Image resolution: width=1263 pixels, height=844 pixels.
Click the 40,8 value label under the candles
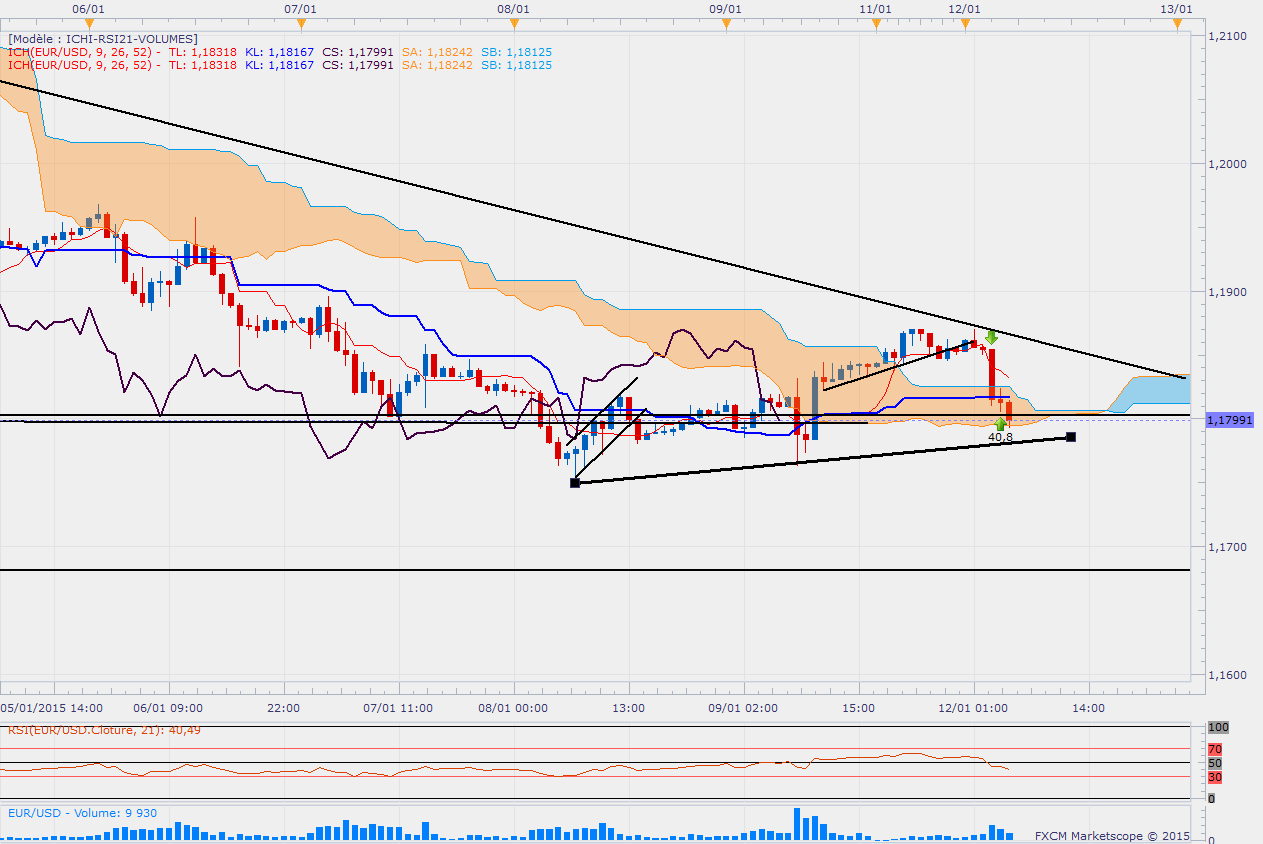click(1000, 437)
